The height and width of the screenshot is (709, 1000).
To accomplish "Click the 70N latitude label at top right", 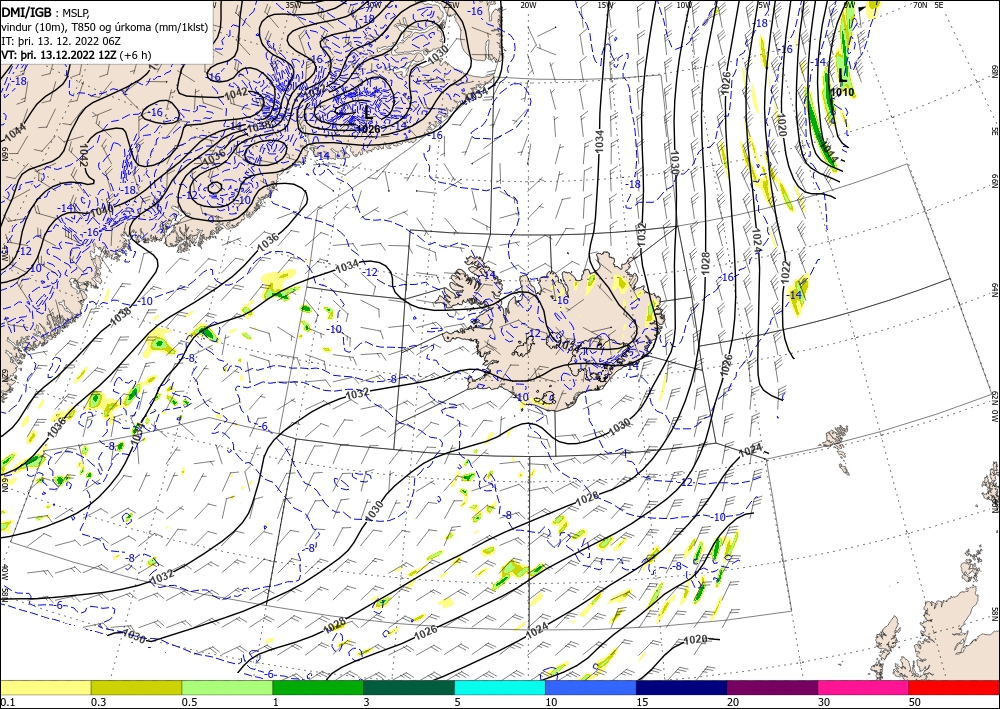I will pos(920,5).
